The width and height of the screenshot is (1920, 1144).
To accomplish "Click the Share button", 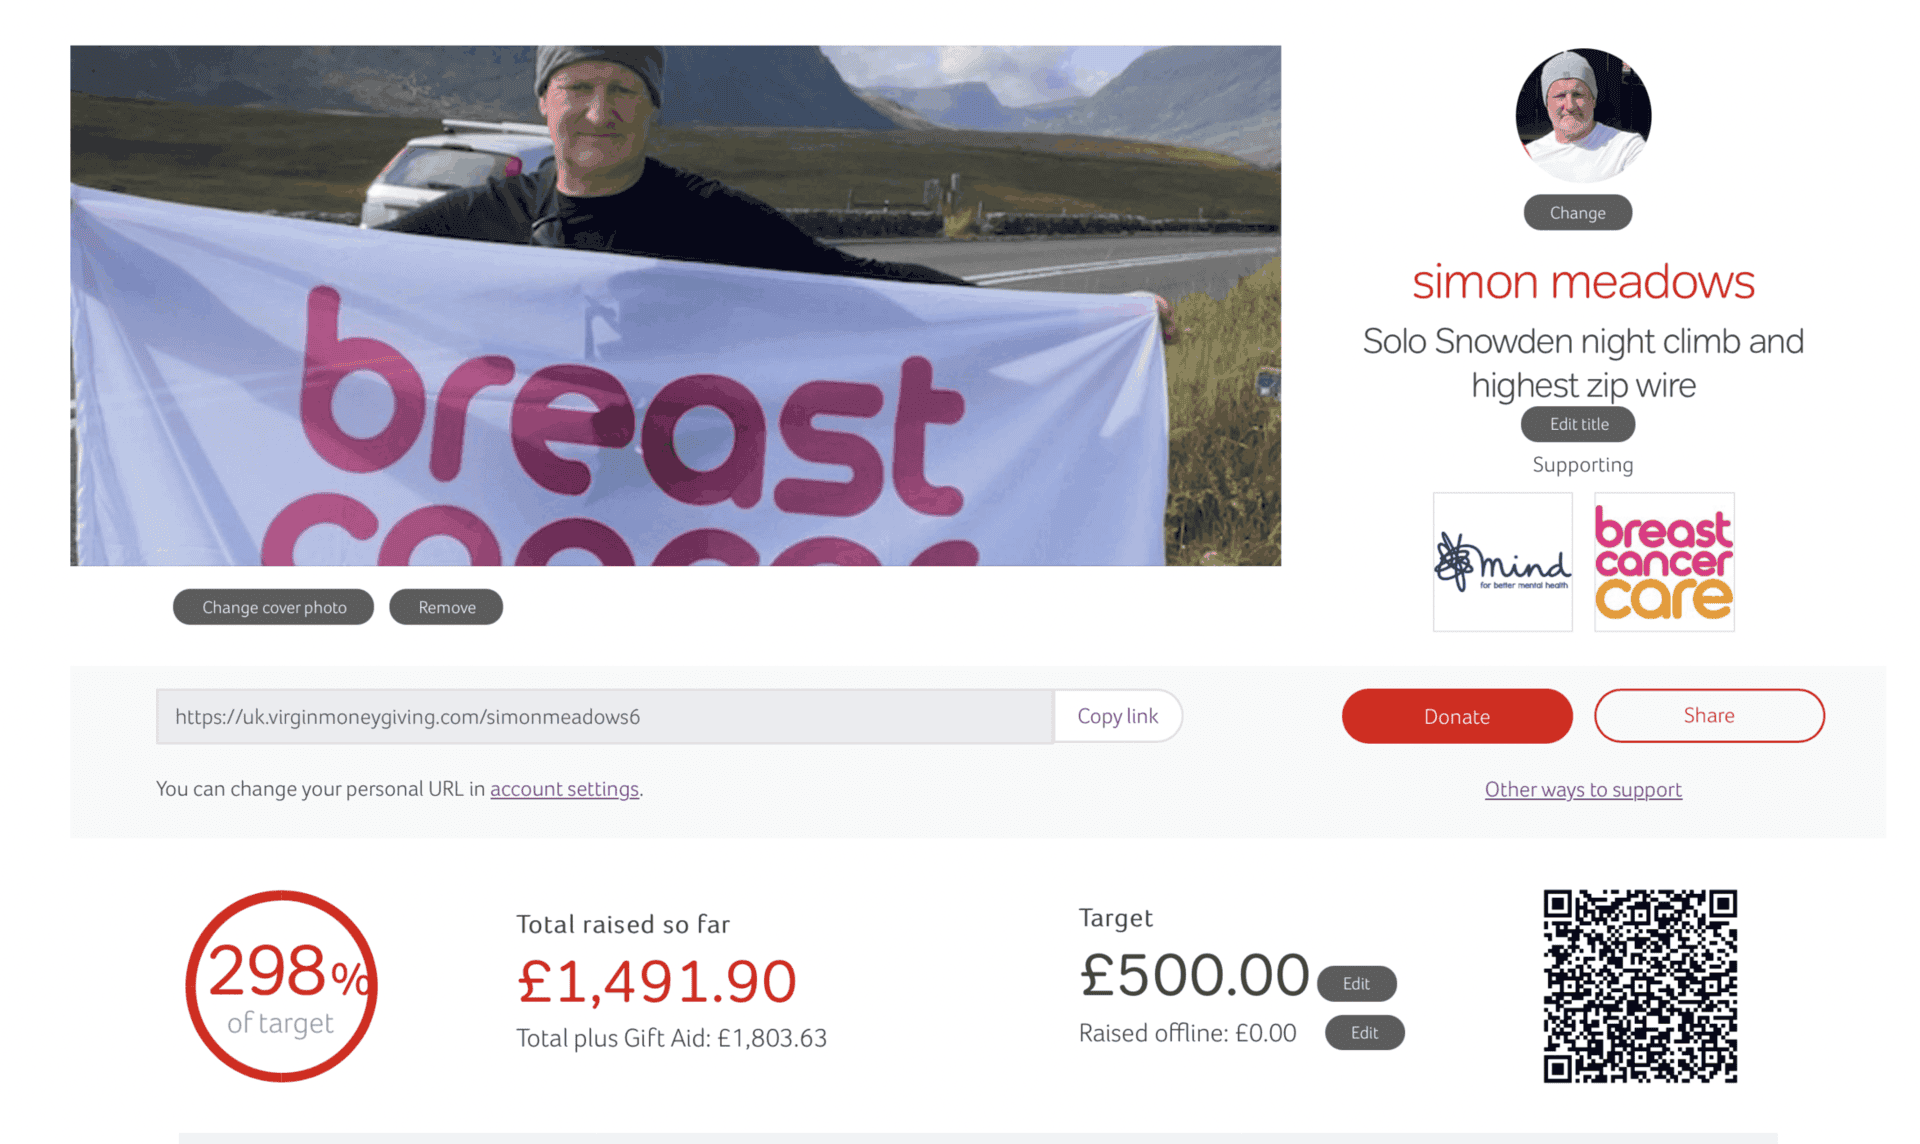I will tap(1709, 716).
